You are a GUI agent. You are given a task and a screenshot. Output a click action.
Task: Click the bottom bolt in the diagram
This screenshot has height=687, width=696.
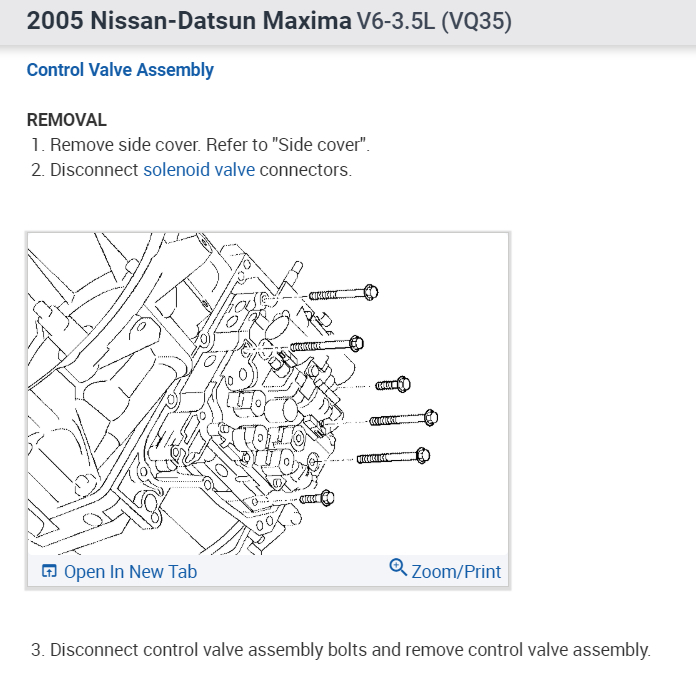pyautogui.click(x=317, y=497)
